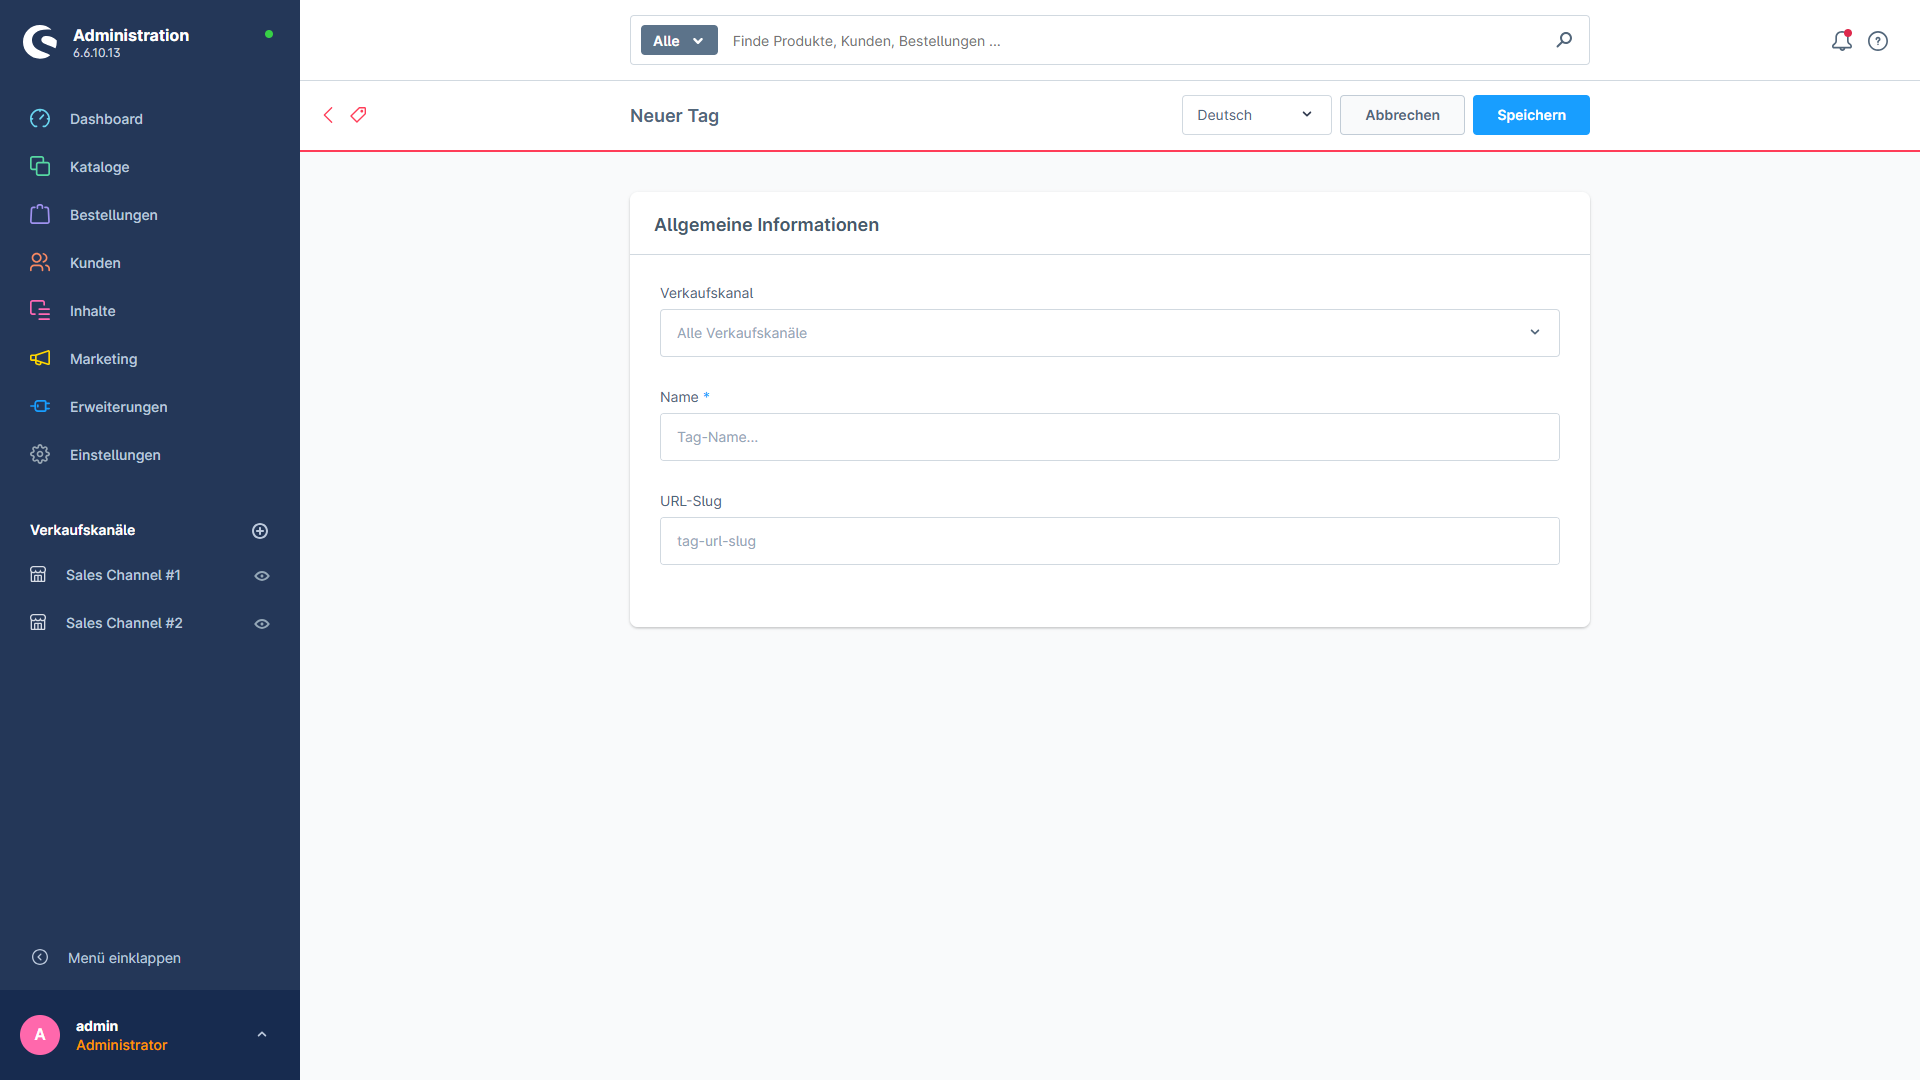Open the notifications bell icon

pos(1842,41)
